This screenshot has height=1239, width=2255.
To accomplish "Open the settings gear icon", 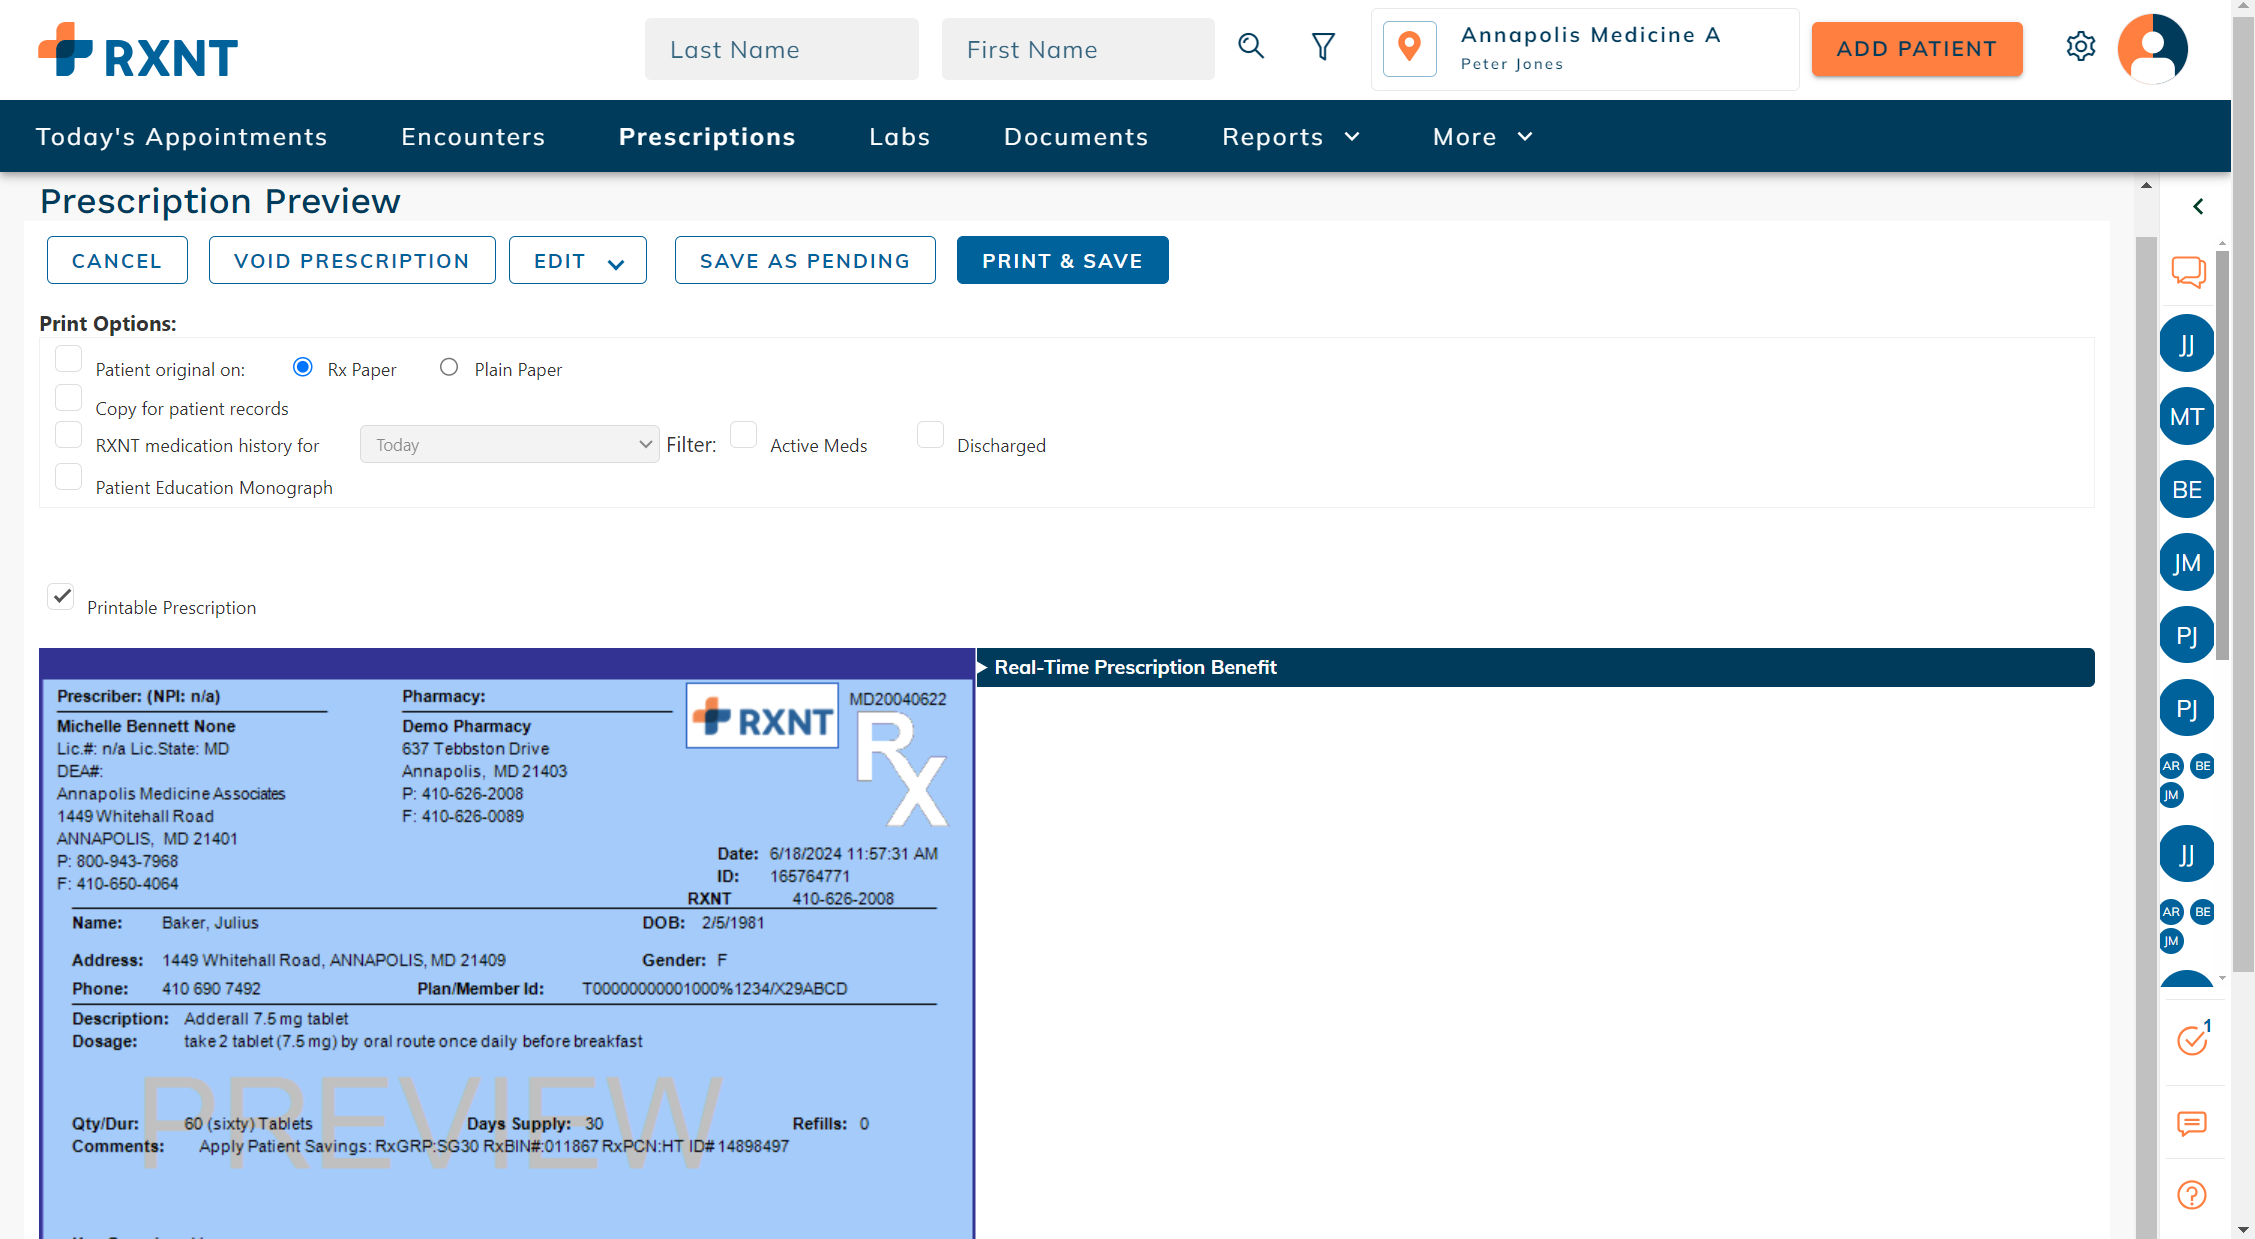I will [2080, 47].
